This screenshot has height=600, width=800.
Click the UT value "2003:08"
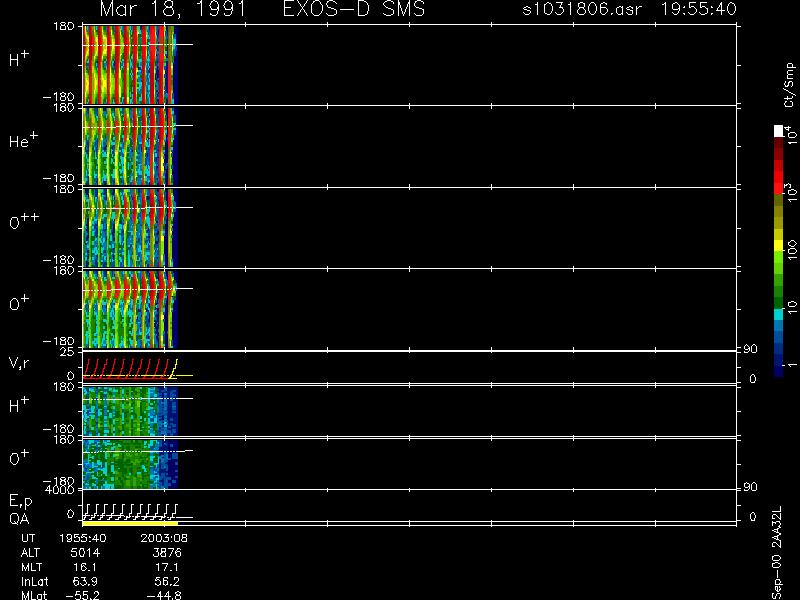click(x=164, y=538)
